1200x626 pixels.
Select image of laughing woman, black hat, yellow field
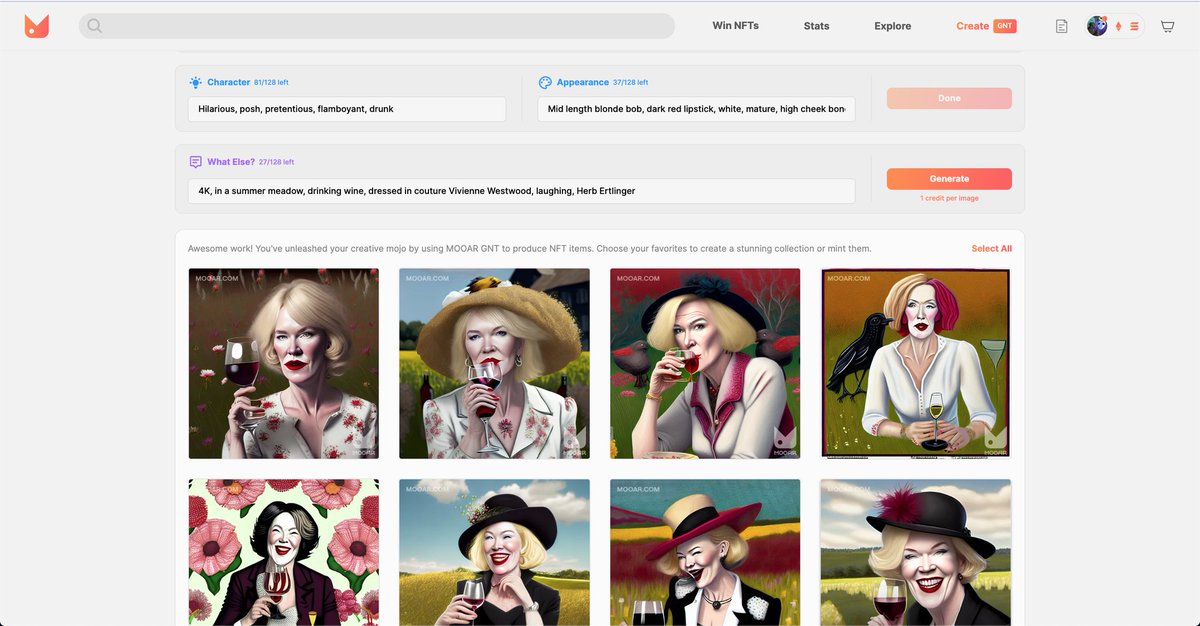(x=494, y=552)
